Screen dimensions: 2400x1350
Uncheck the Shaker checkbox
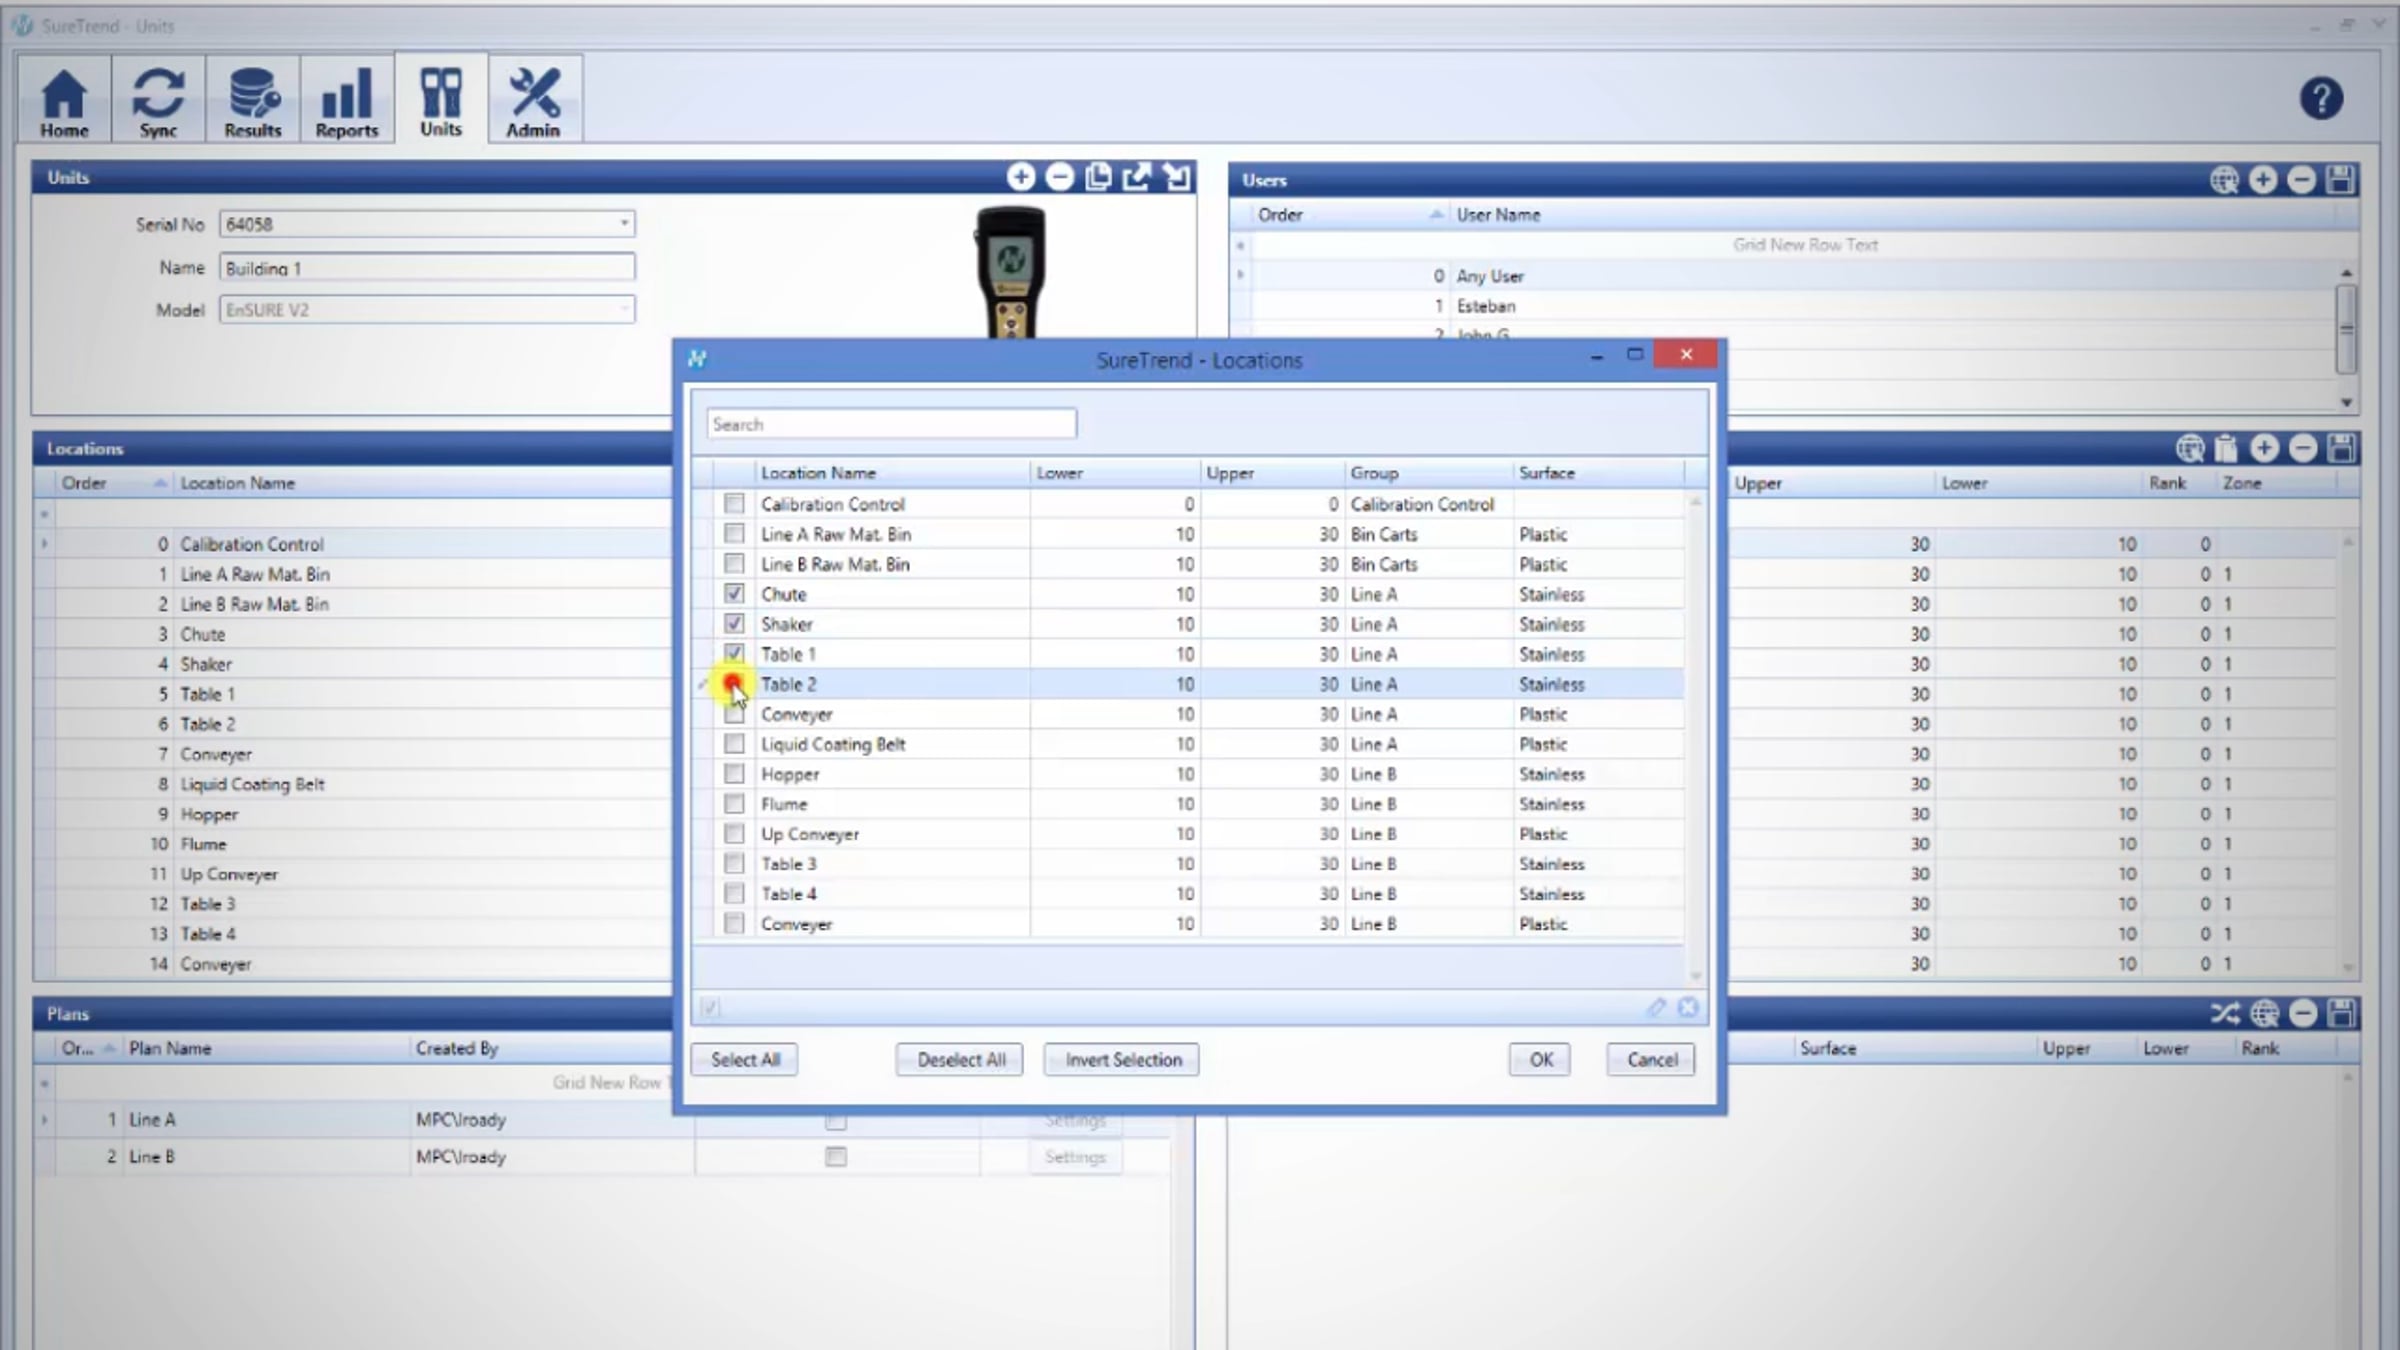coord(734,623)
